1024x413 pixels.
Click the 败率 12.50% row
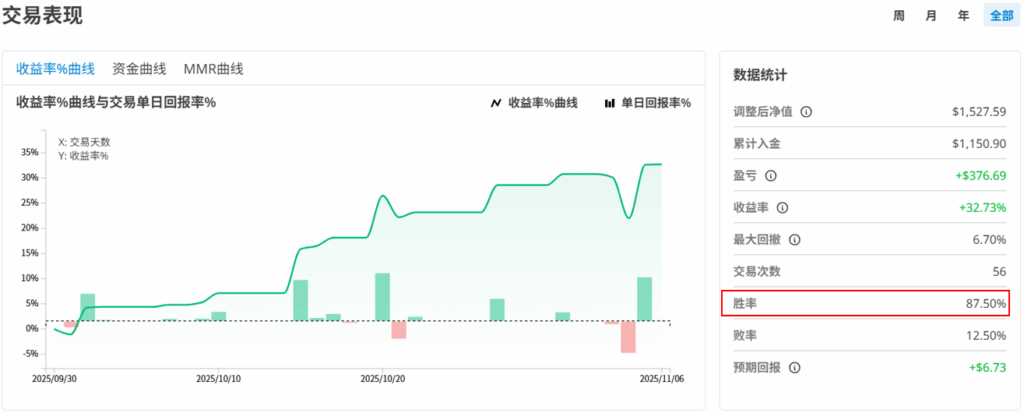point(865,335)
